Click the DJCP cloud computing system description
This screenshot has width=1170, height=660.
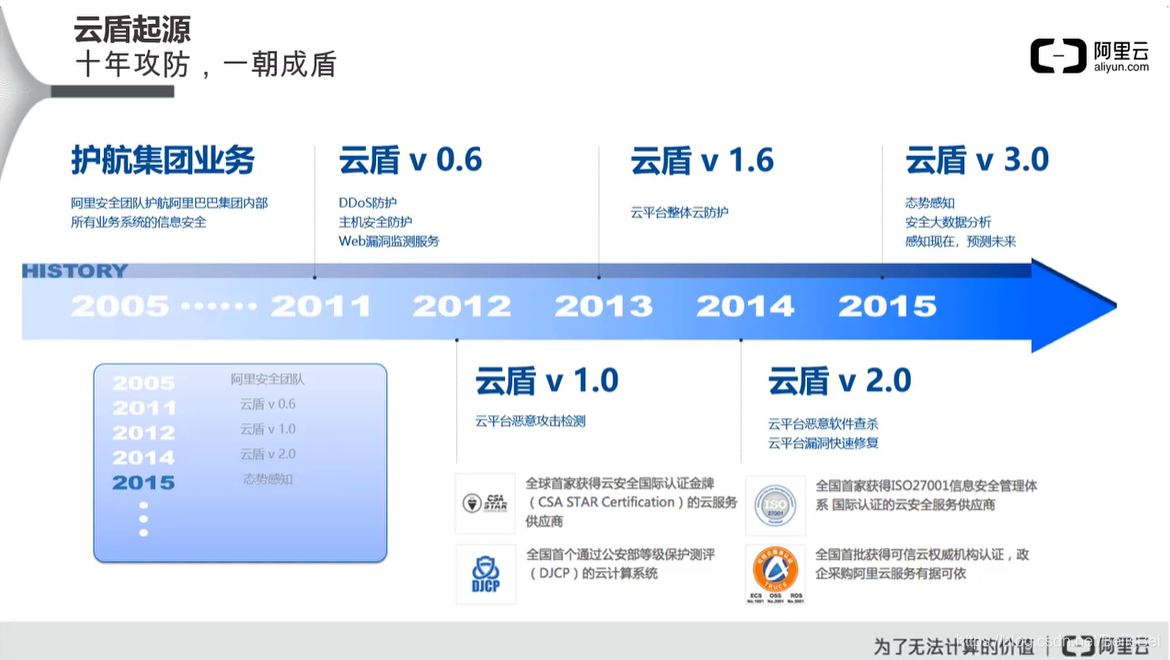pos(621,564)
